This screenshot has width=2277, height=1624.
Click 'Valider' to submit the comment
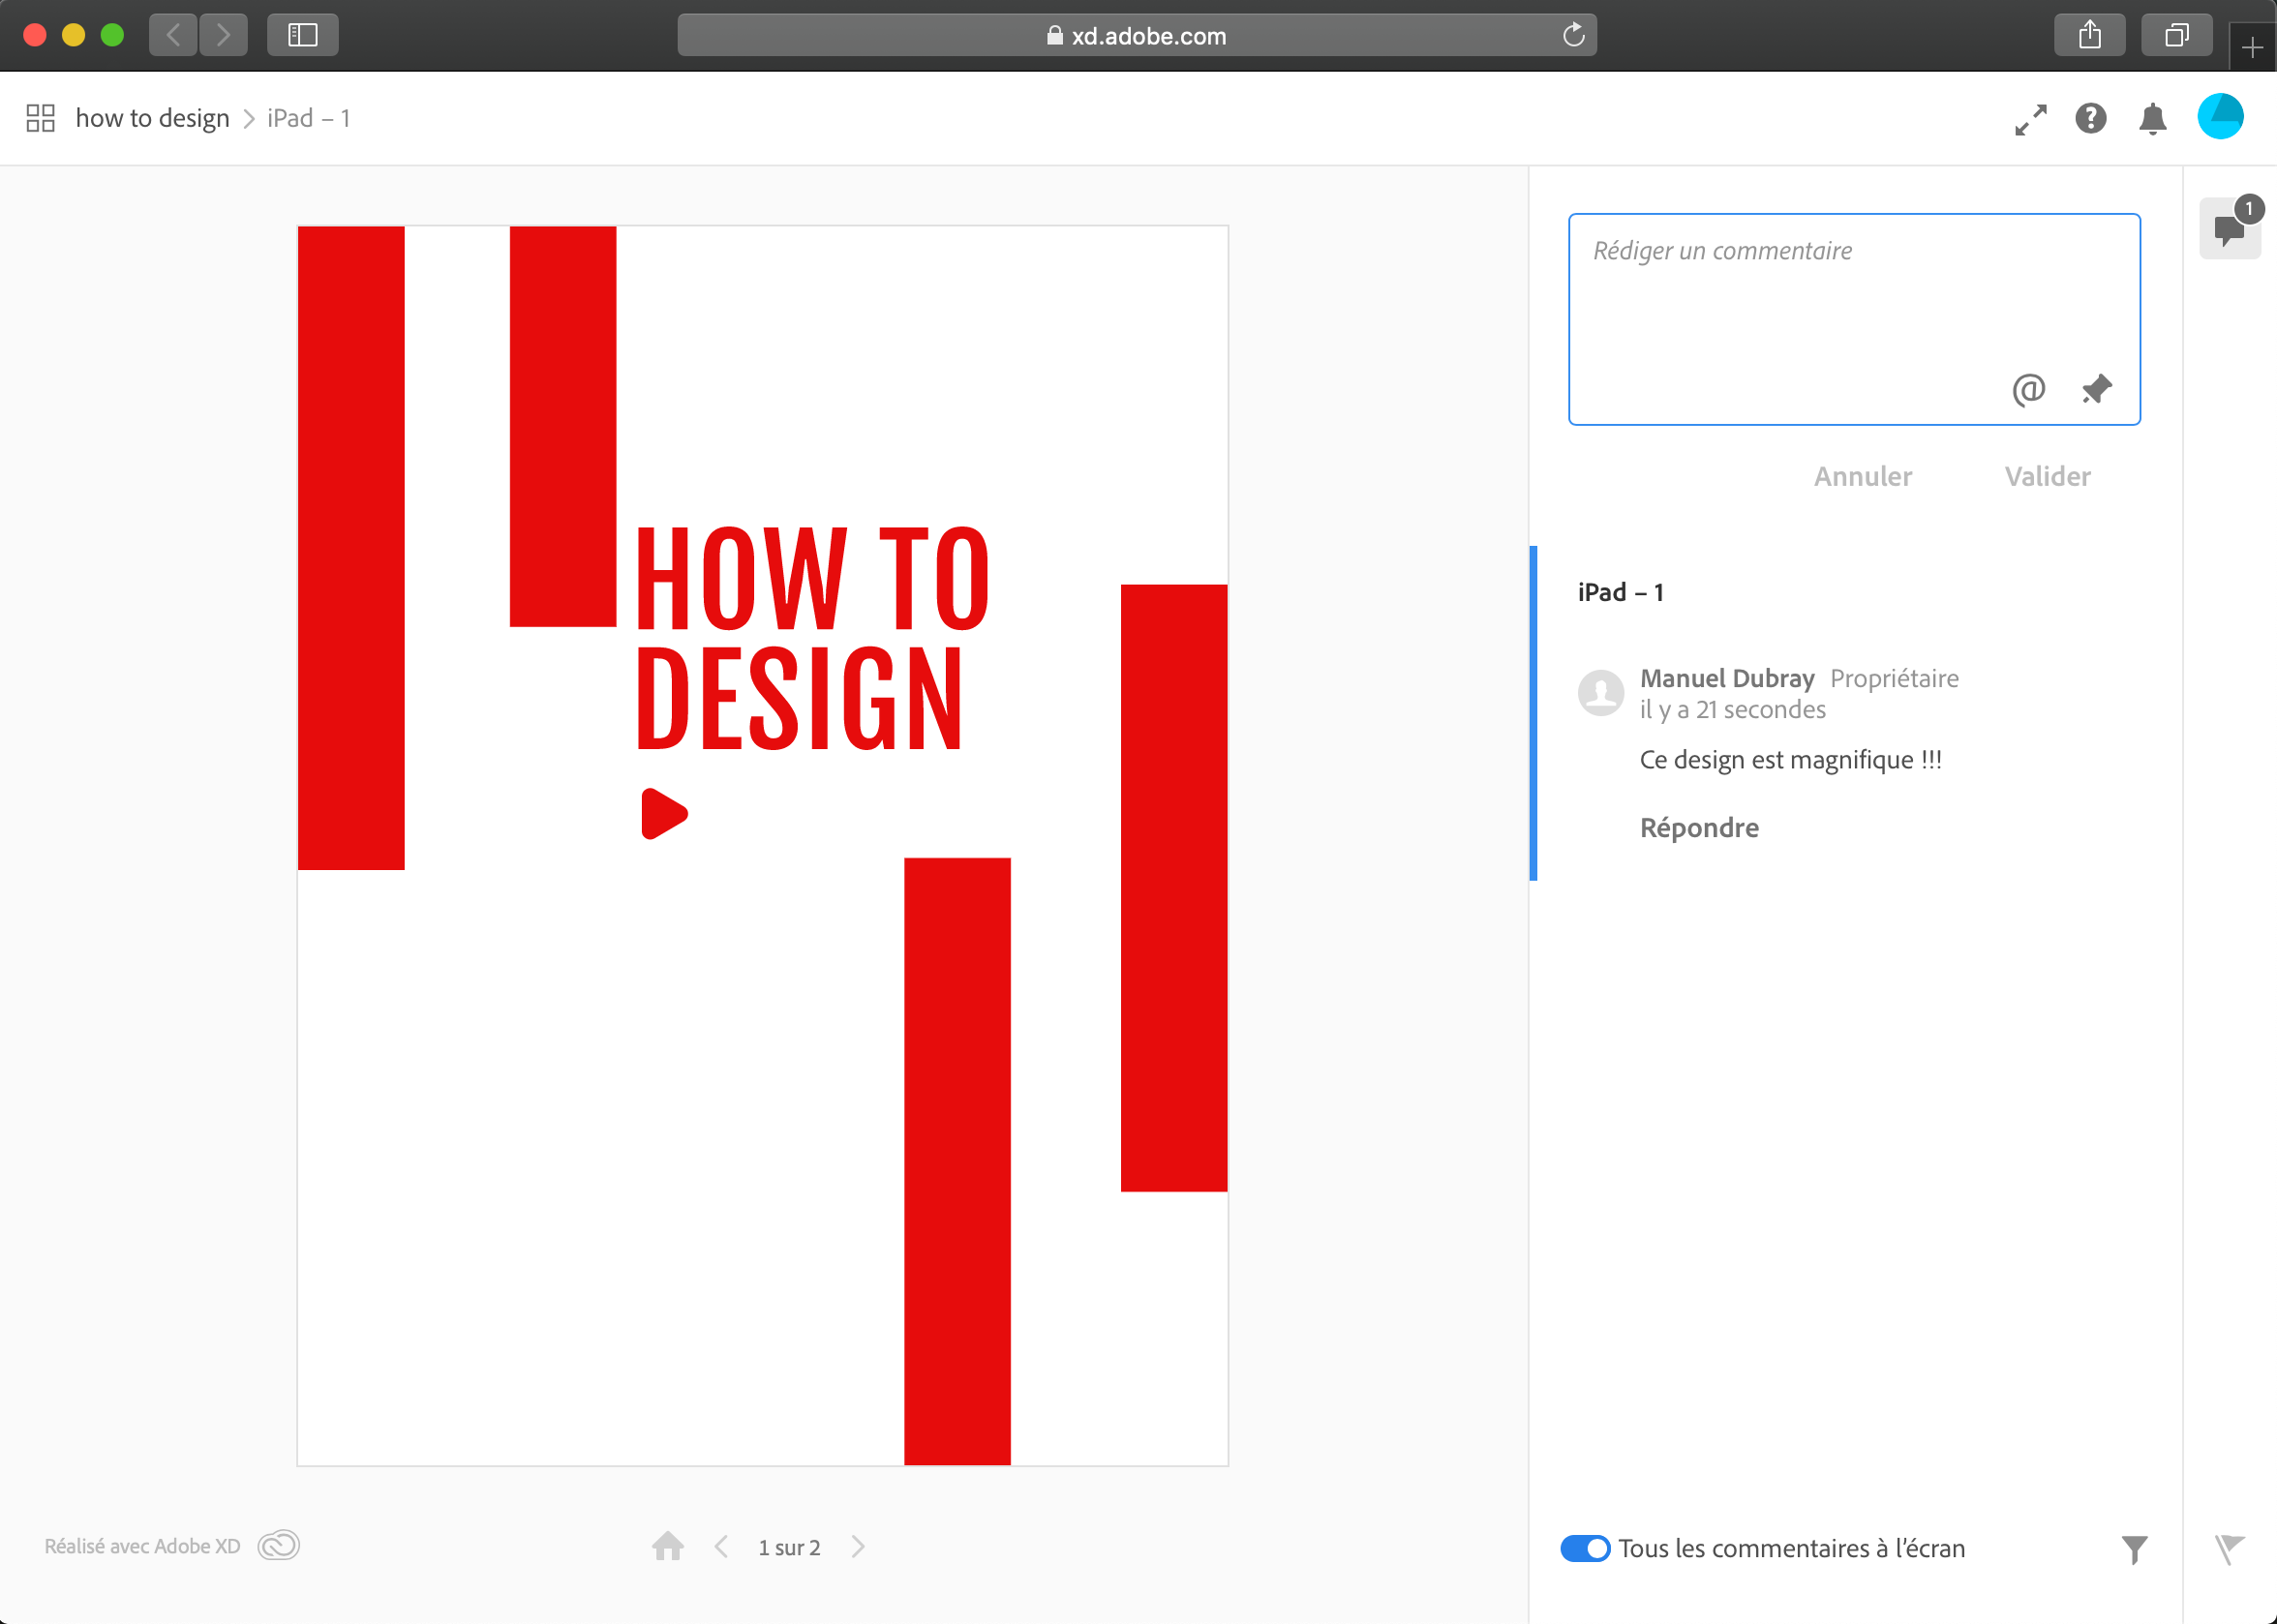(x=2047, y=474)
